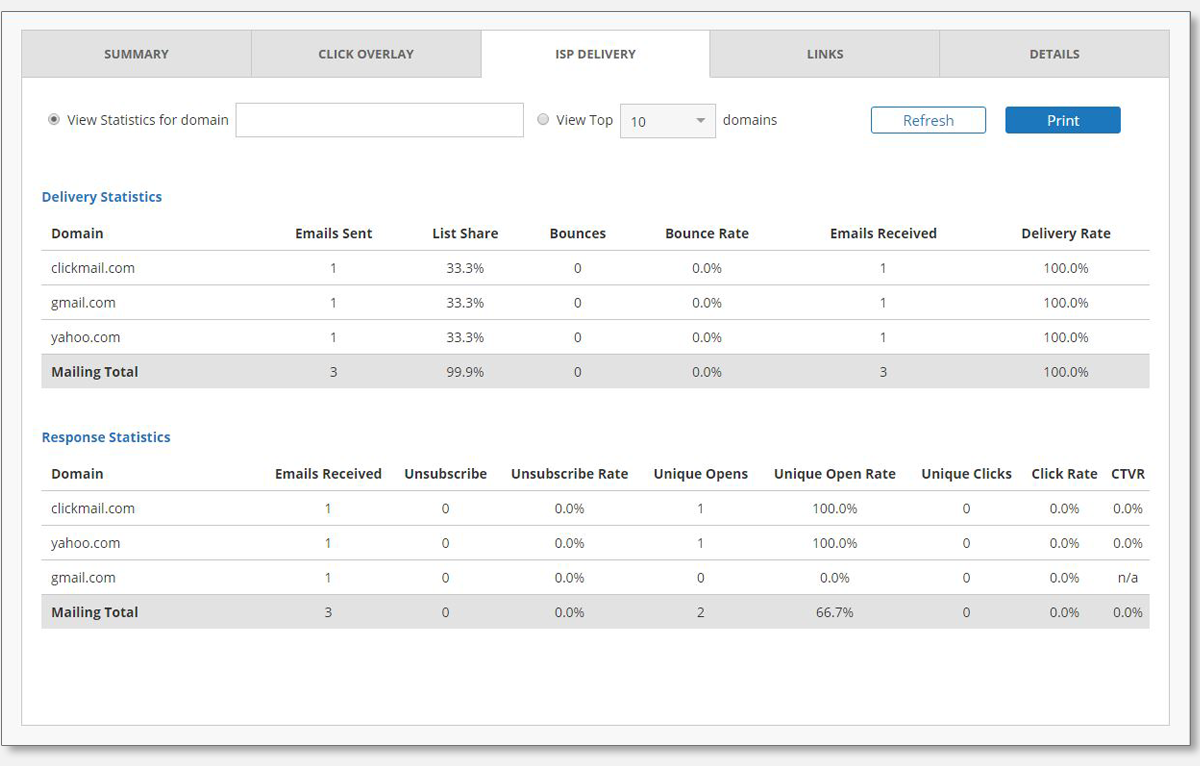1200x766 pixels.
Task: Click the Bounce Rate column header
Action: click(707, 233)
